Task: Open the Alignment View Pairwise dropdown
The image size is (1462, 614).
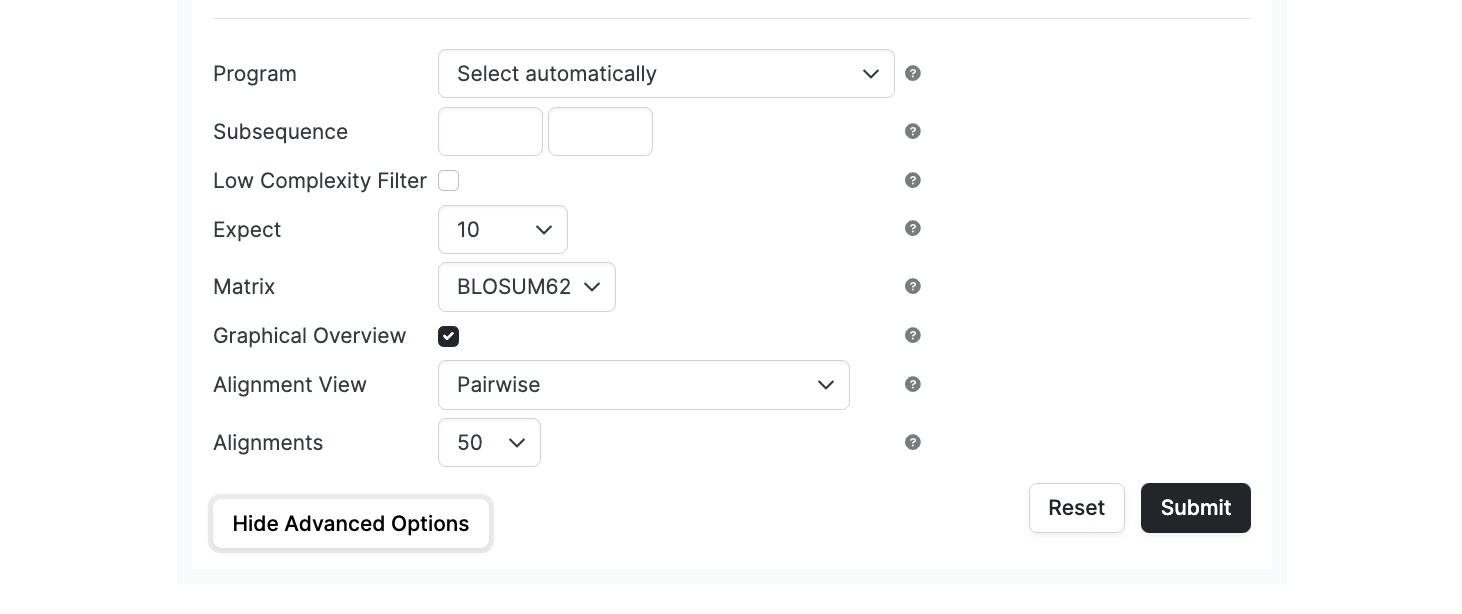Action: coord(644,385)
